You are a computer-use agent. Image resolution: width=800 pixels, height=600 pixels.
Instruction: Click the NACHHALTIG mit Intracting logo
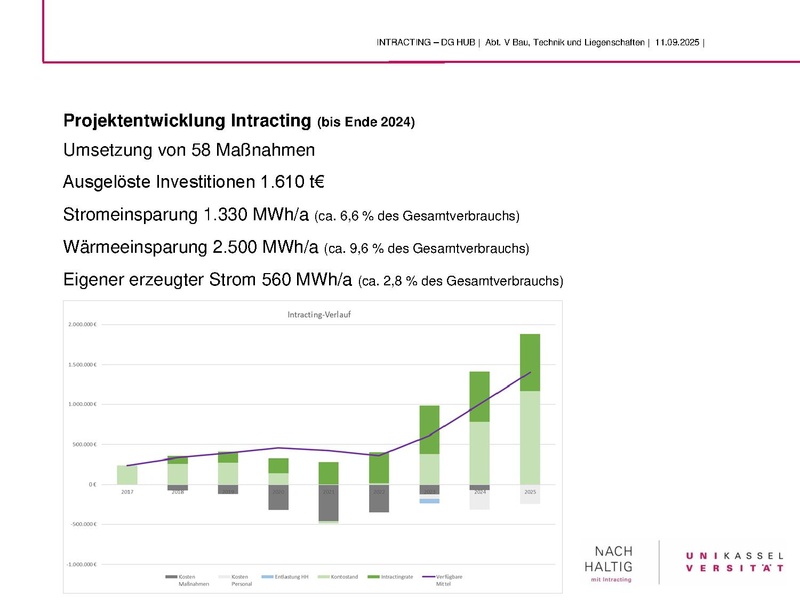pyautogui.click(x=620, y=562)
